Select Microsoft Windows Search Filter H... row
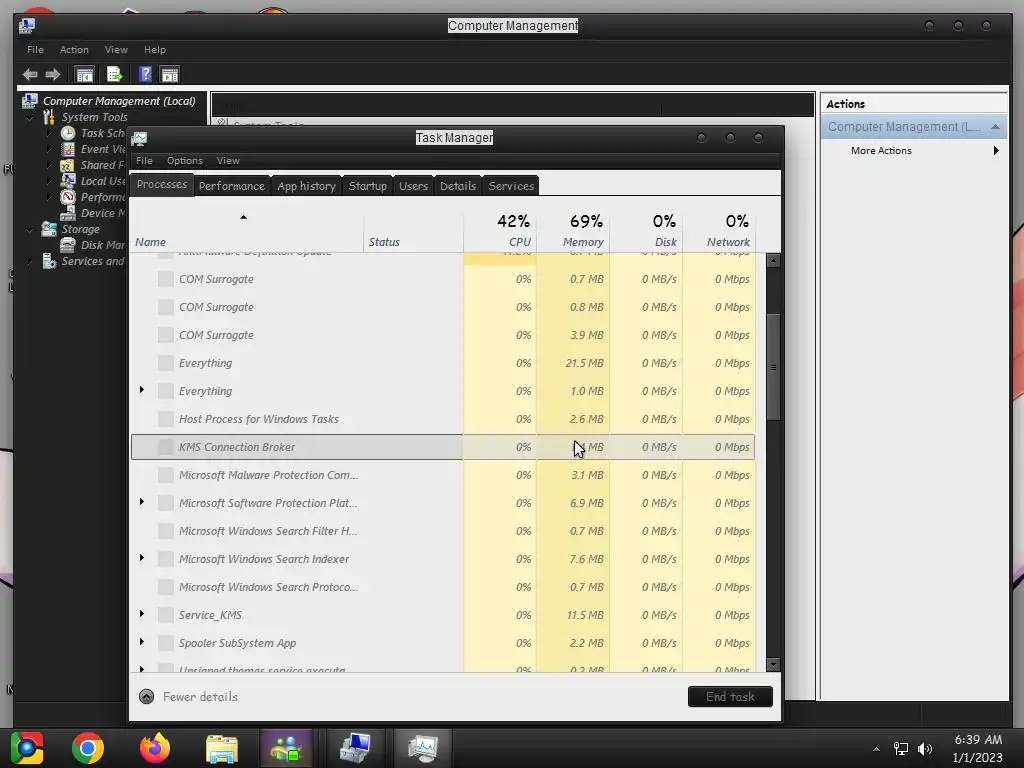This screenshot has width=1024, height=768. pos(443,532)
